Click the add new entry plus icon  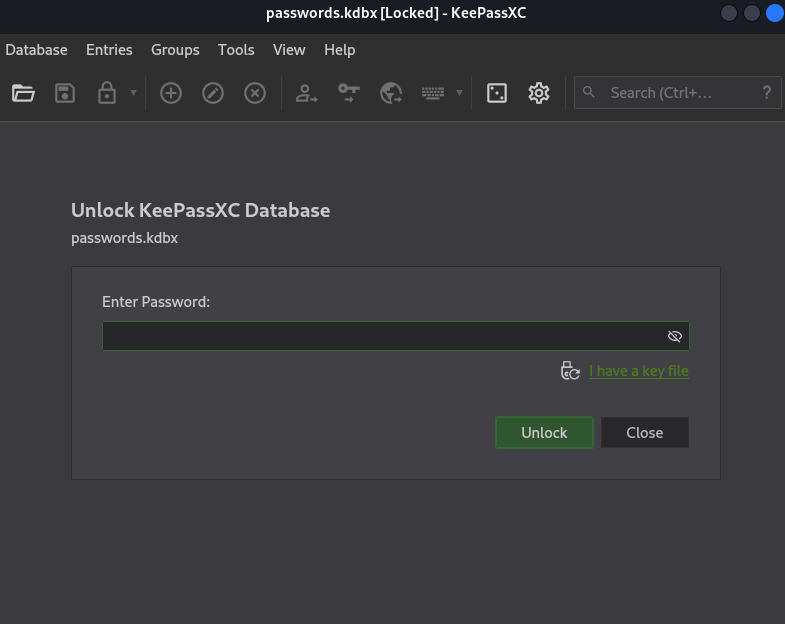[171, 93]
